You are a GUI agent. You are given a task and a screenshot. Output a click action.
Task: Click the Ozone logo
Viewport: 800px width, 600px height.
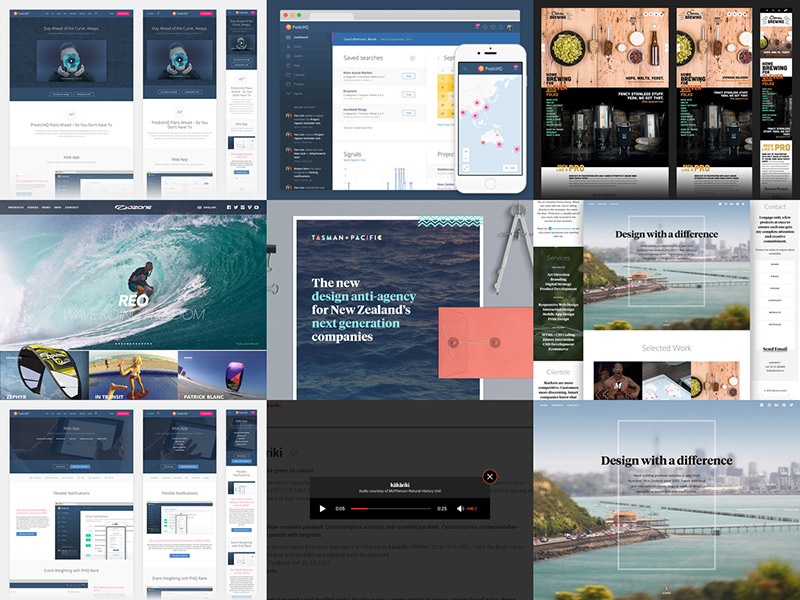pyautogui.click(x=133, y=207)
